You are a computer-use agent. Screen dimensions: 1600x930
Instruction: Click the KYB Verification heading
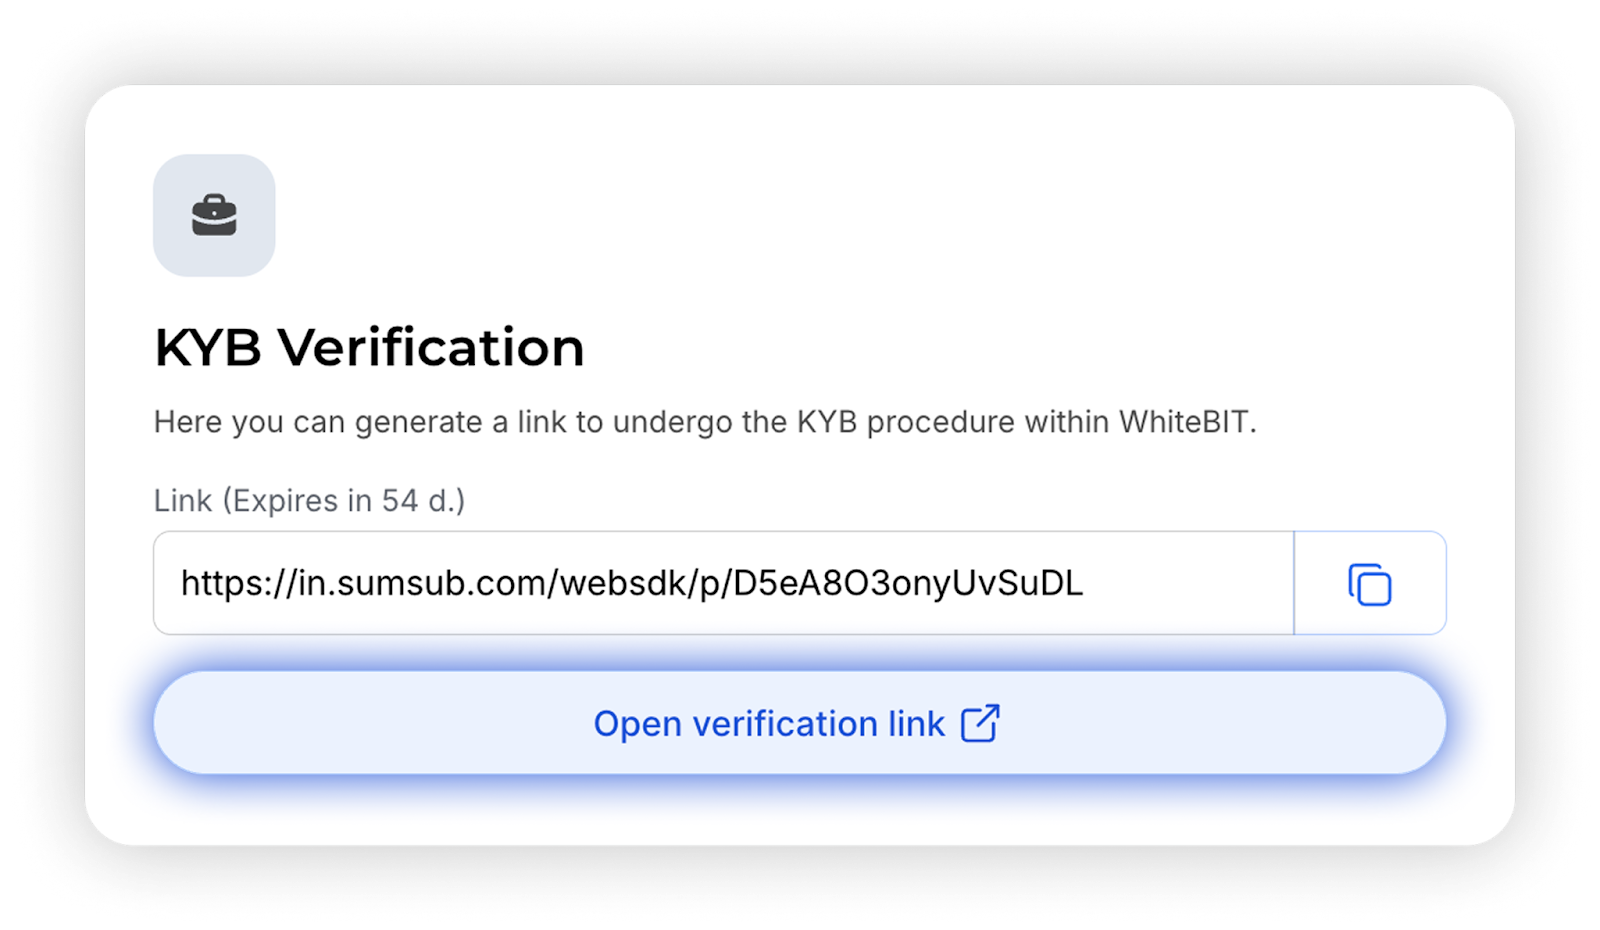(369, 348)
